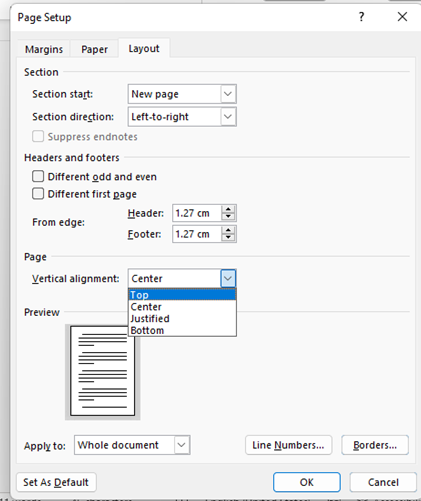Image resolution: width=421 pixels, height=501 pixels.
Task: Select the Layout tab
Action: [x=144, y=49]
